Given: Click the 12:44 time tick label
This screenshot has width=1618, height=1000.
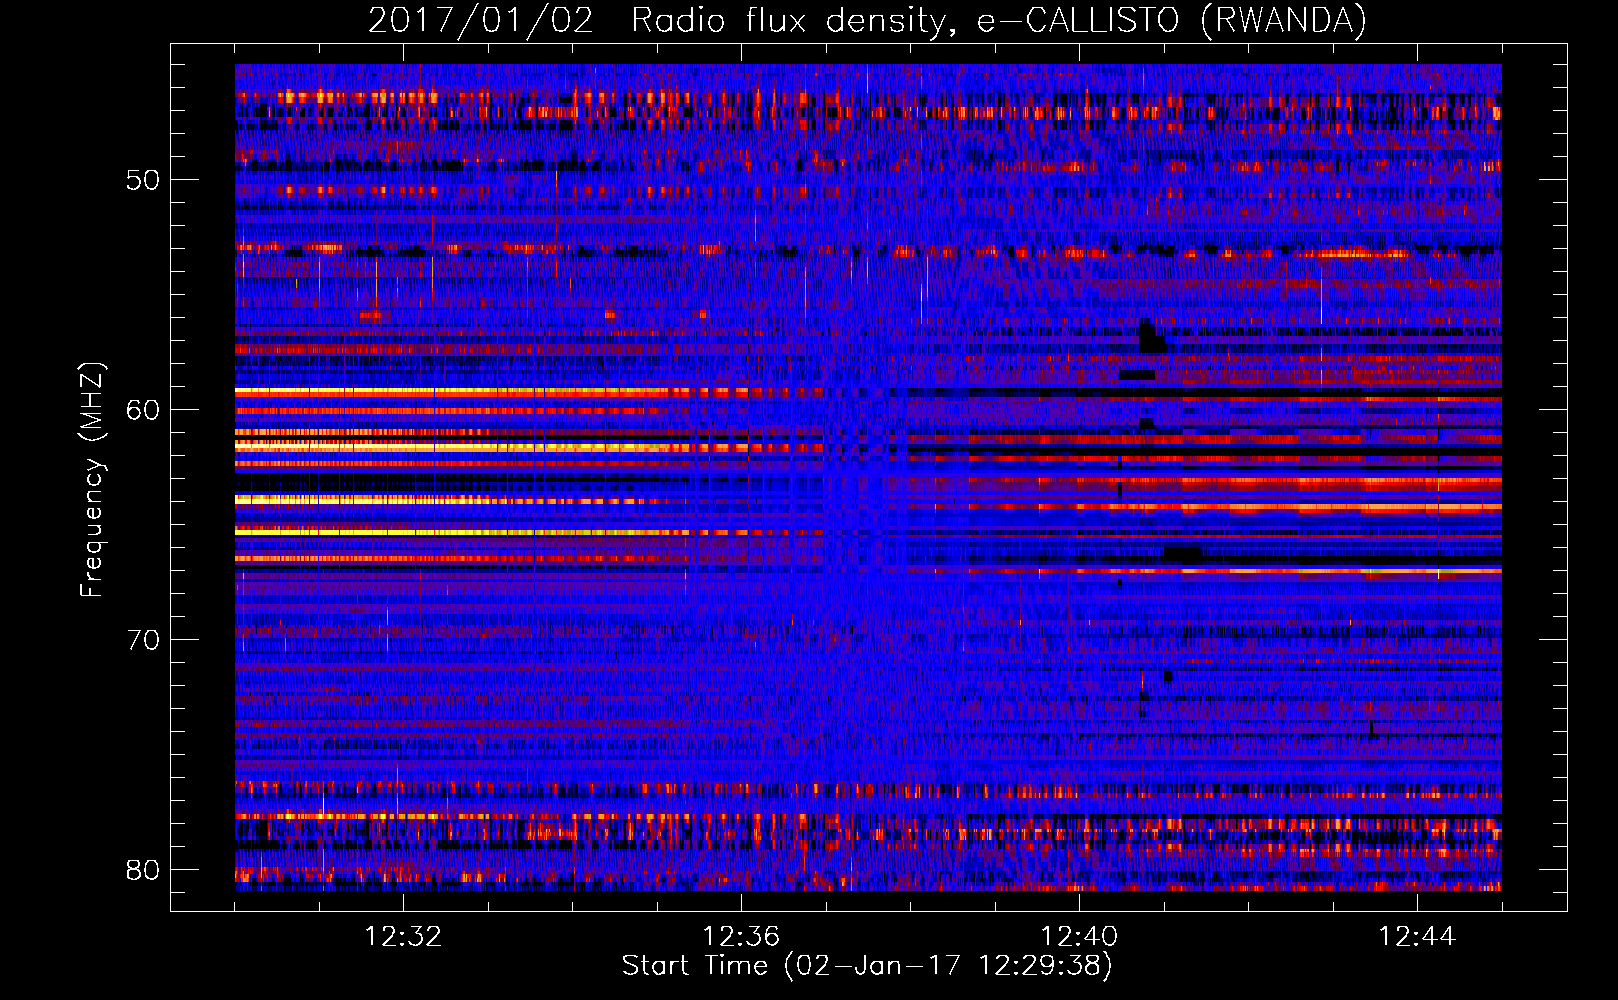Looking at the screenshot, I should (x=1417, y=937).
